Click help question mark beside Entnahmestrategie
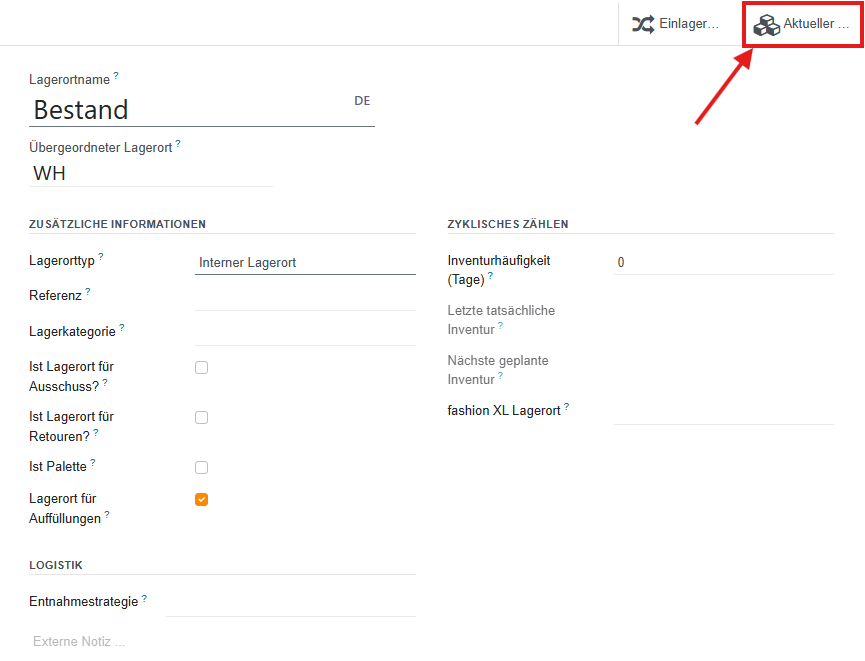 pos(144,599)
